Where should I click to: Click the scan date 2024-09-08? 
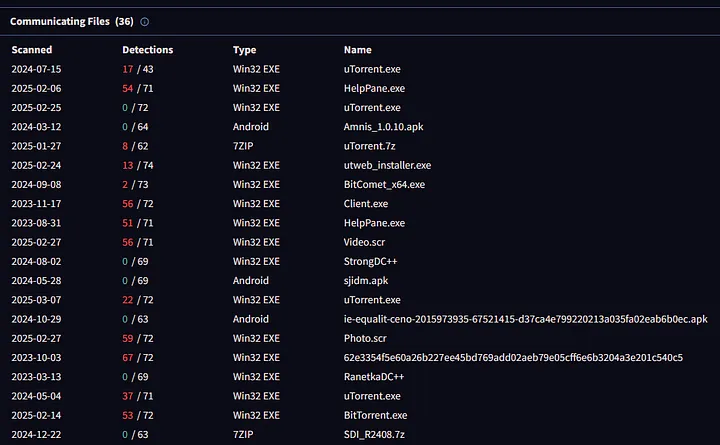[36, 185]
